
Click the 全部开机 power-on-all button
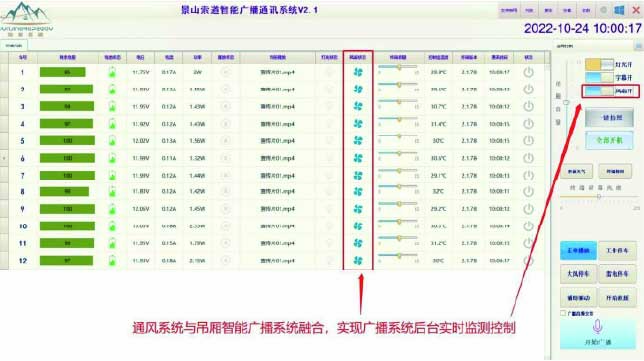609,140
